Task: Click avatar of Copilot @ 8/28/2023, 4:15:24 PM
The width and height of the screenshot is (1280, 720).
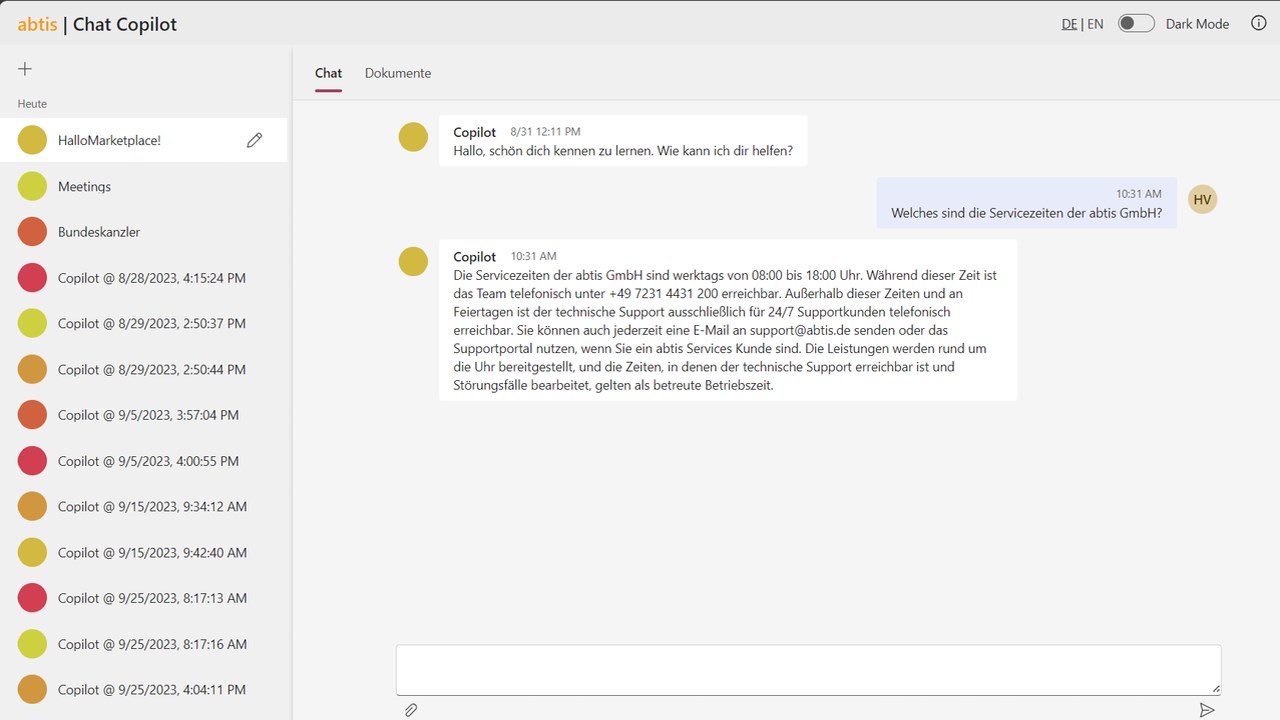Action: point(33,278)
